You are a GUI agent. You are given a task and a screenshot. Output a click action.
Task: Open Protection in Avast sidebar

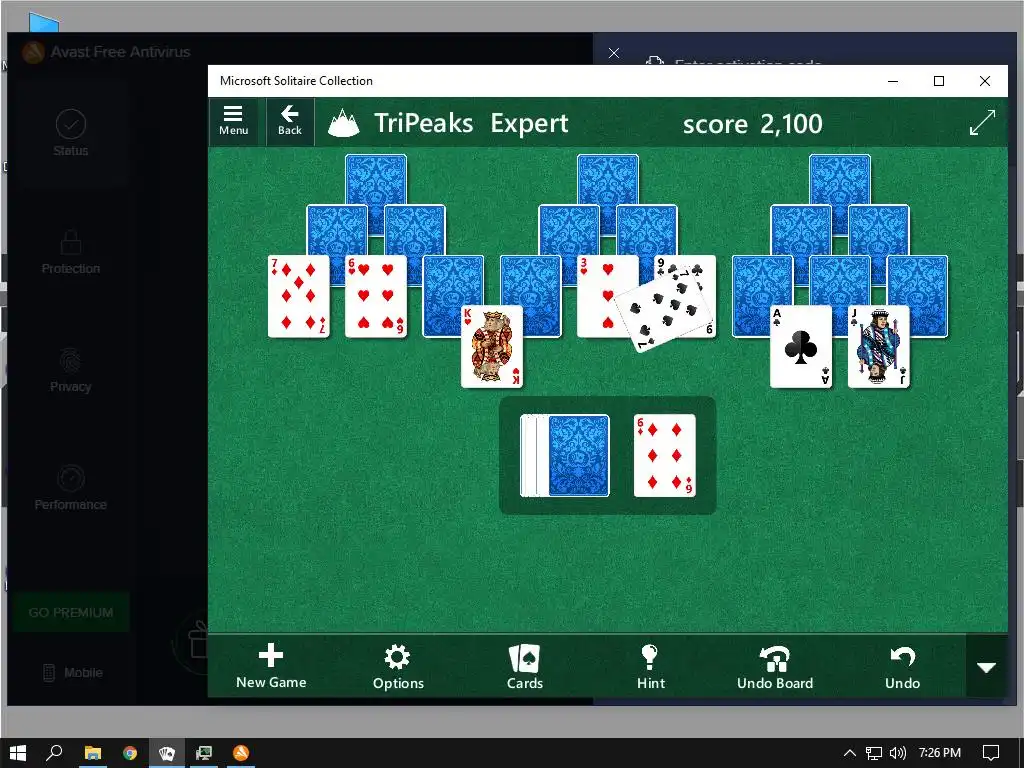pos(71,251)
